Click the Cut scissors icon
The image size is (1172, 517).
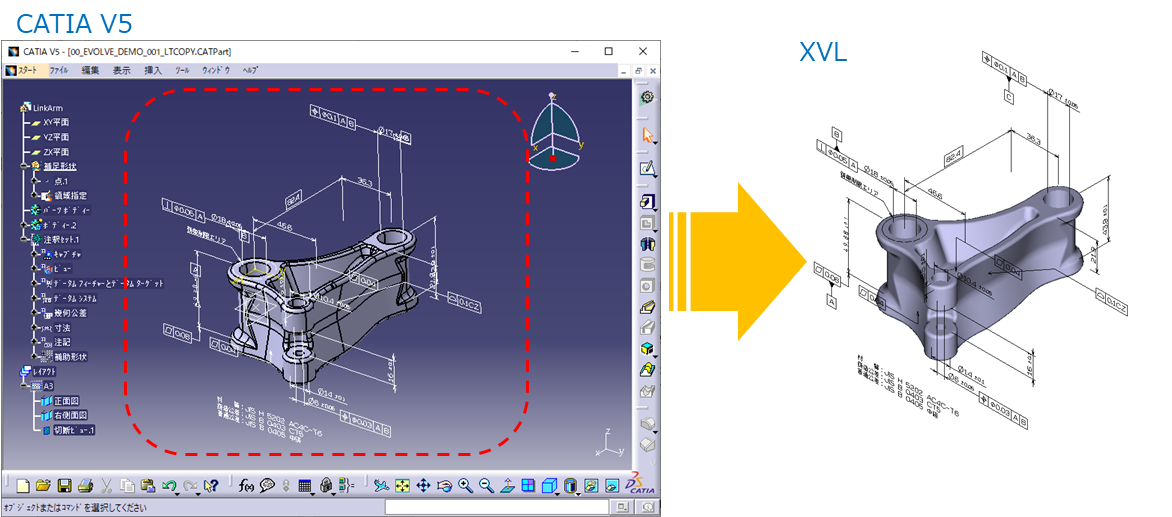106,486
